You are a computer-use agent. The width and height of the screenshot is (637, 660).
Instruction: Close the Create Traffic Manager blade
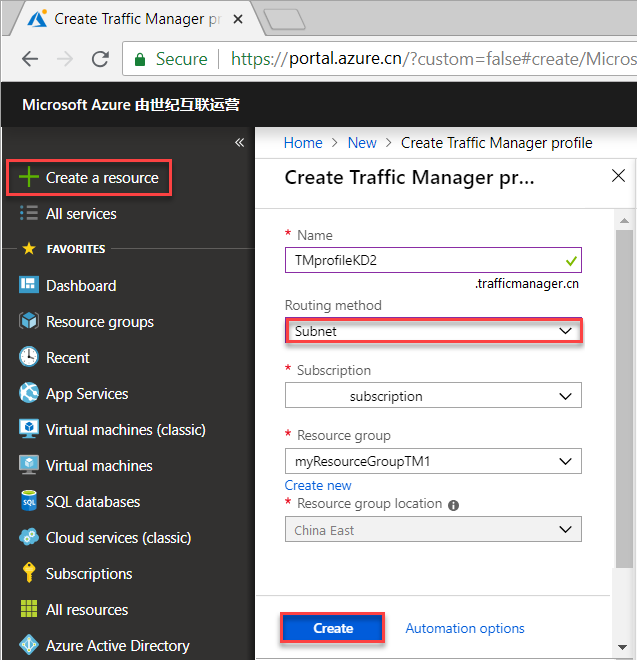pos(618,176)
